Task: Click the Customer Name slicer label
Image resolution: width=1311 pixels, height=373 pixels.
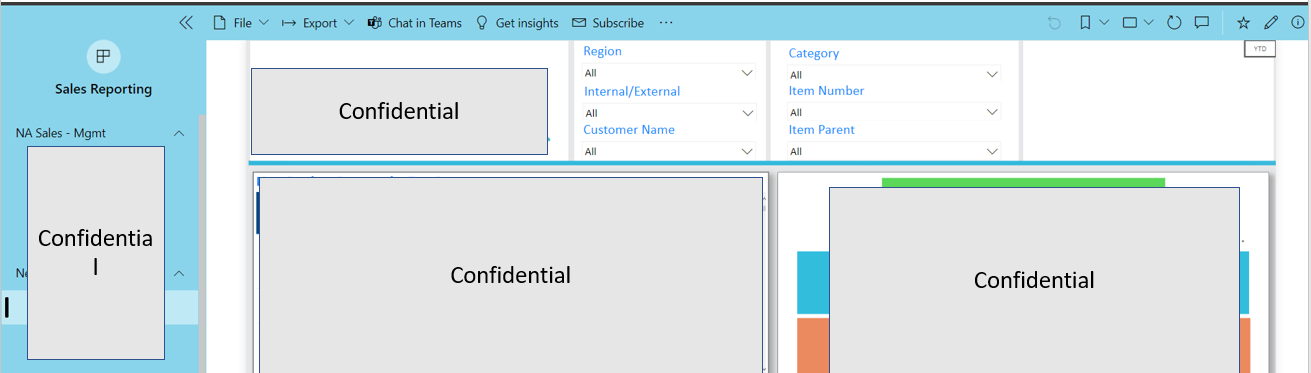Action: [x=629, y=129]
